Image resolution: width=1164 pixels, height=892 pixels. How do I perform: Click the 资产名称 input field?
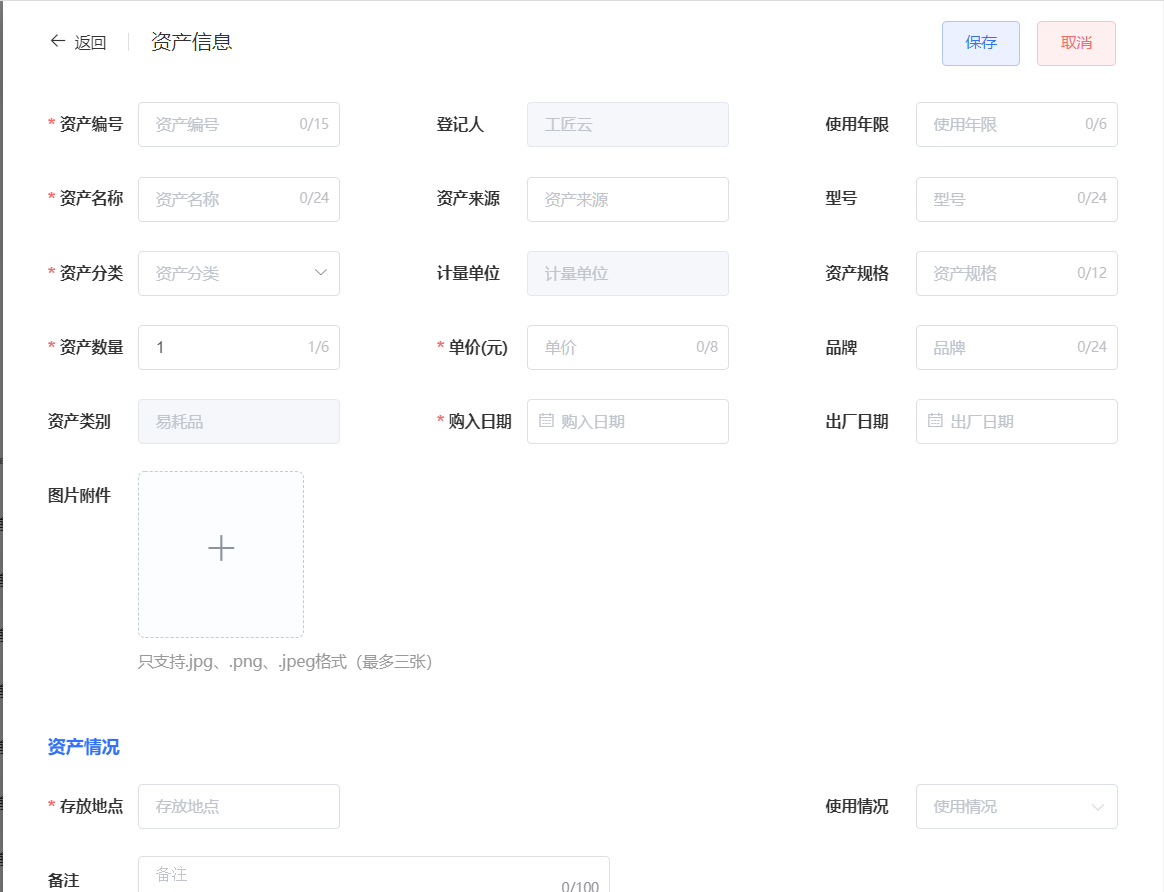[238, 199]
